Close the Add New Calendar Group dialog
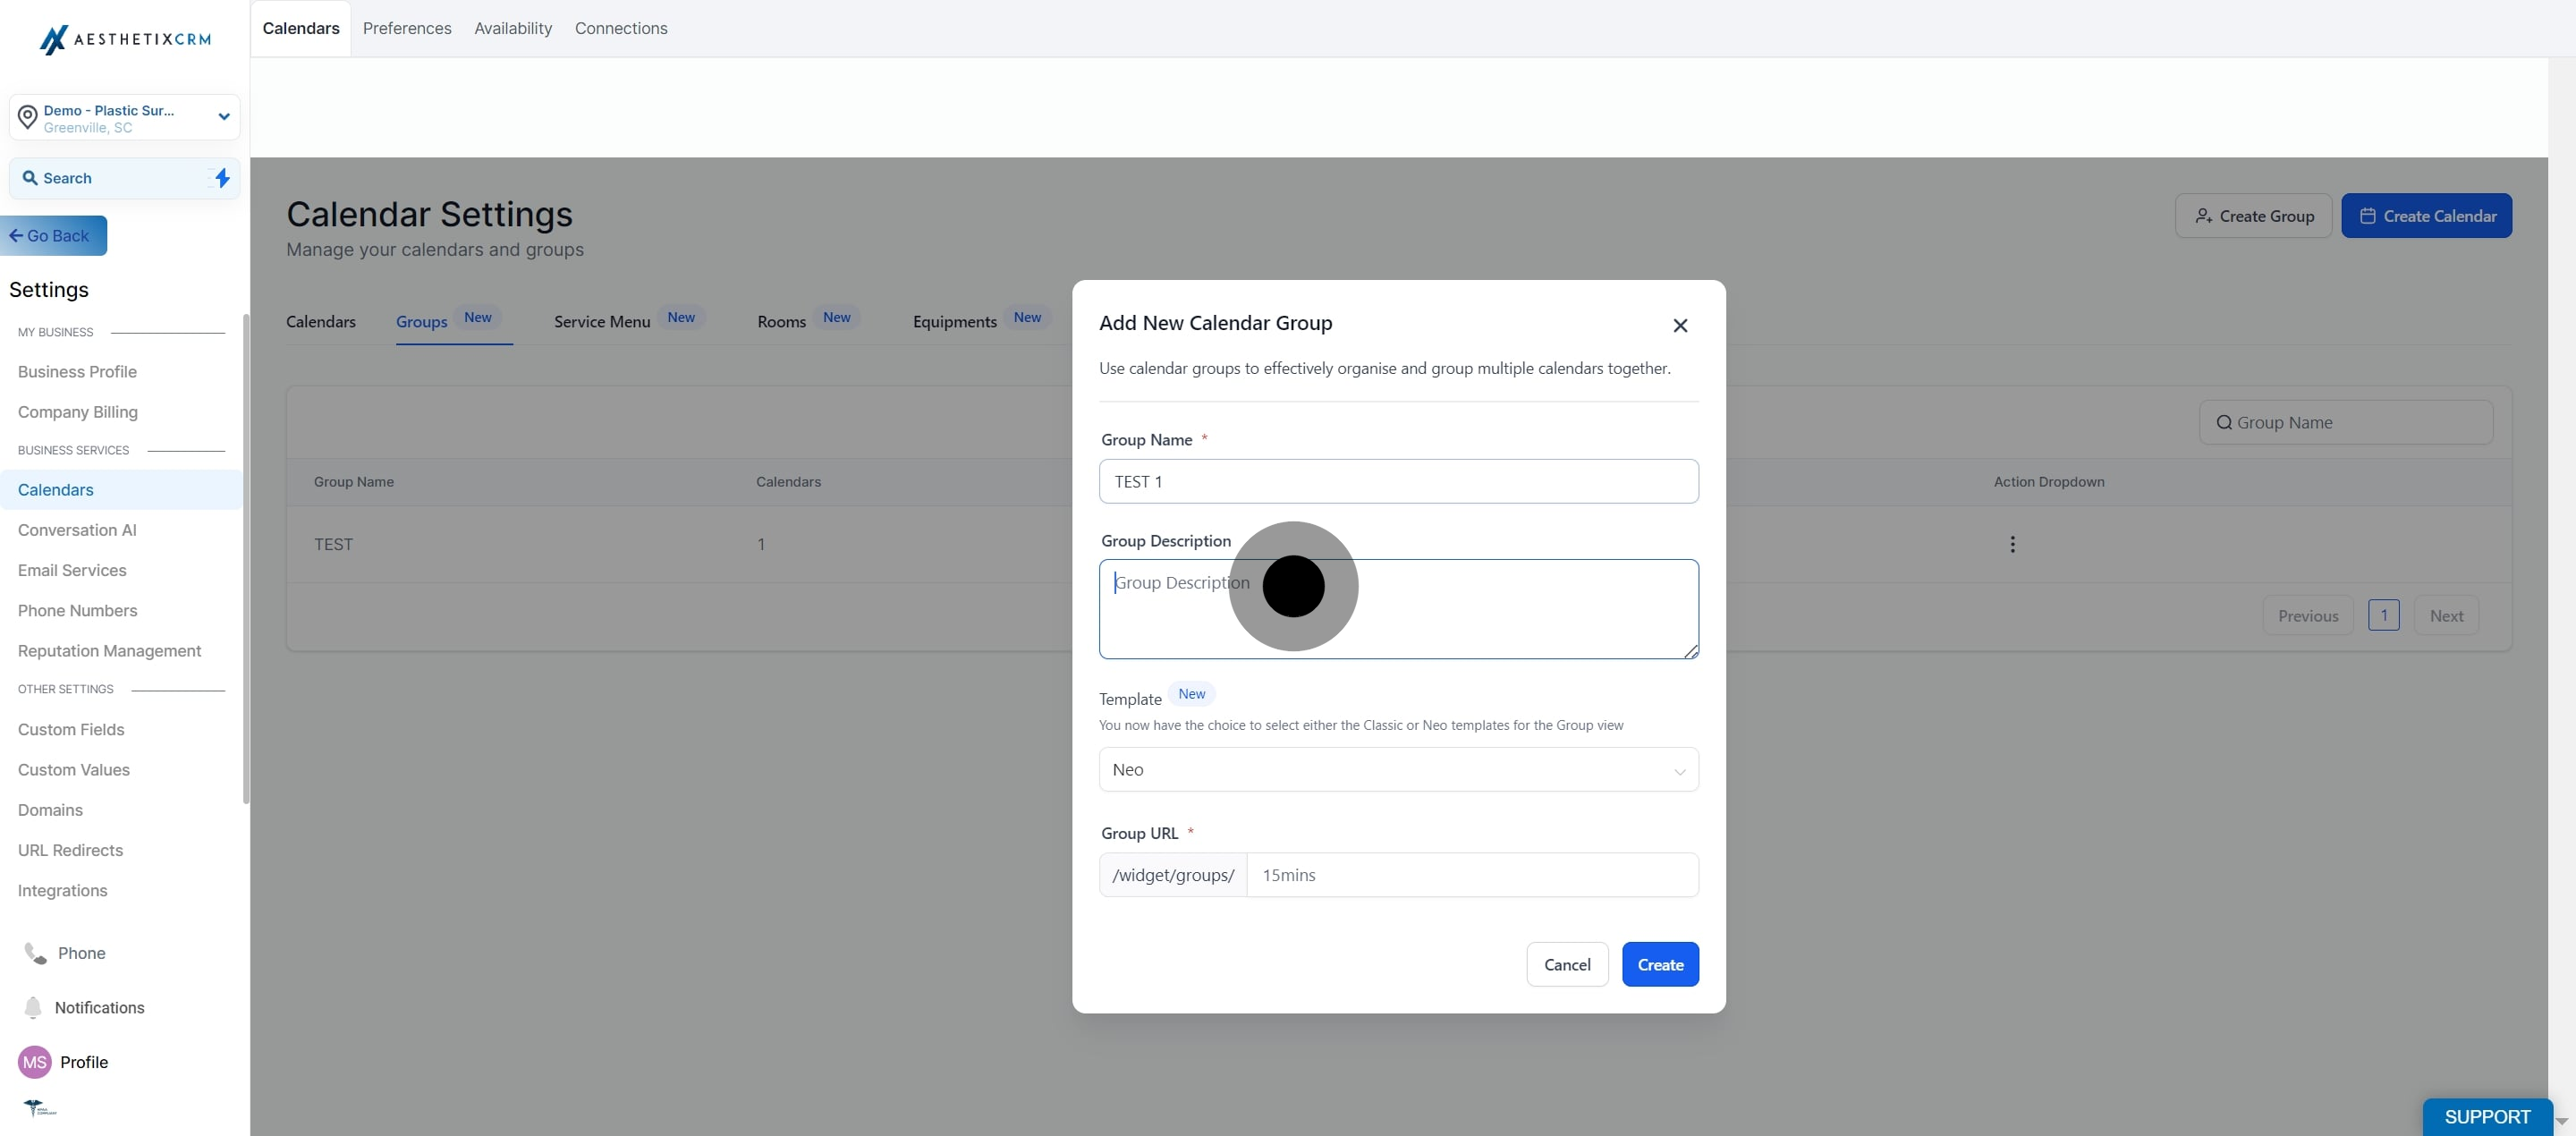Viewport: 2576px width, 1136px height. click(1680, 326)
